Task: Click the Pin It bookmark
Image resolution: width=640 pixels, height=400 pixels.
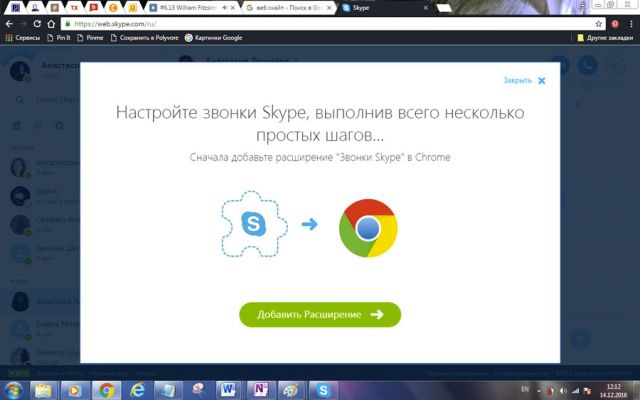Action: coord(59,38)
